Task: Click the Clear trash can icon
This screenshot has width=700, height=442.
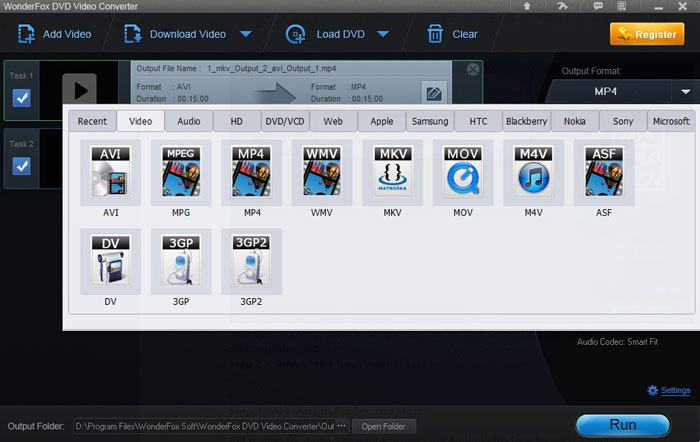Action: pyautogui.click(x=435, y=34)
